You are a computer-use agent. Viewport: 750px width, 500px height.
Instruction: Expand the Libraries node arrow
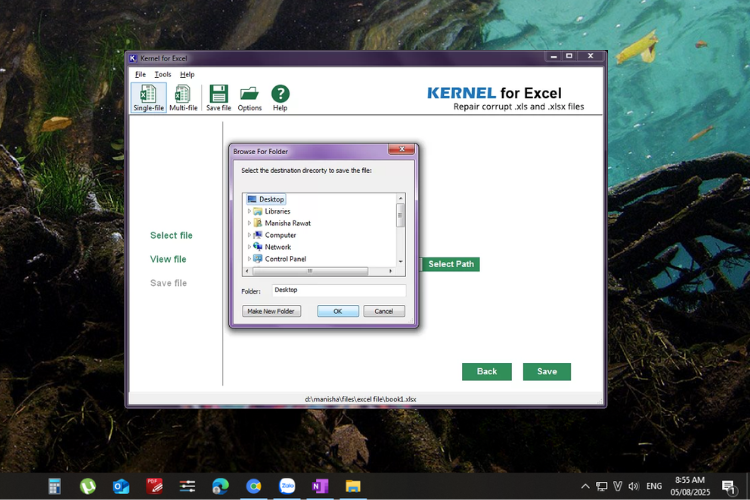pyautogui.click(x=249, y=211)
